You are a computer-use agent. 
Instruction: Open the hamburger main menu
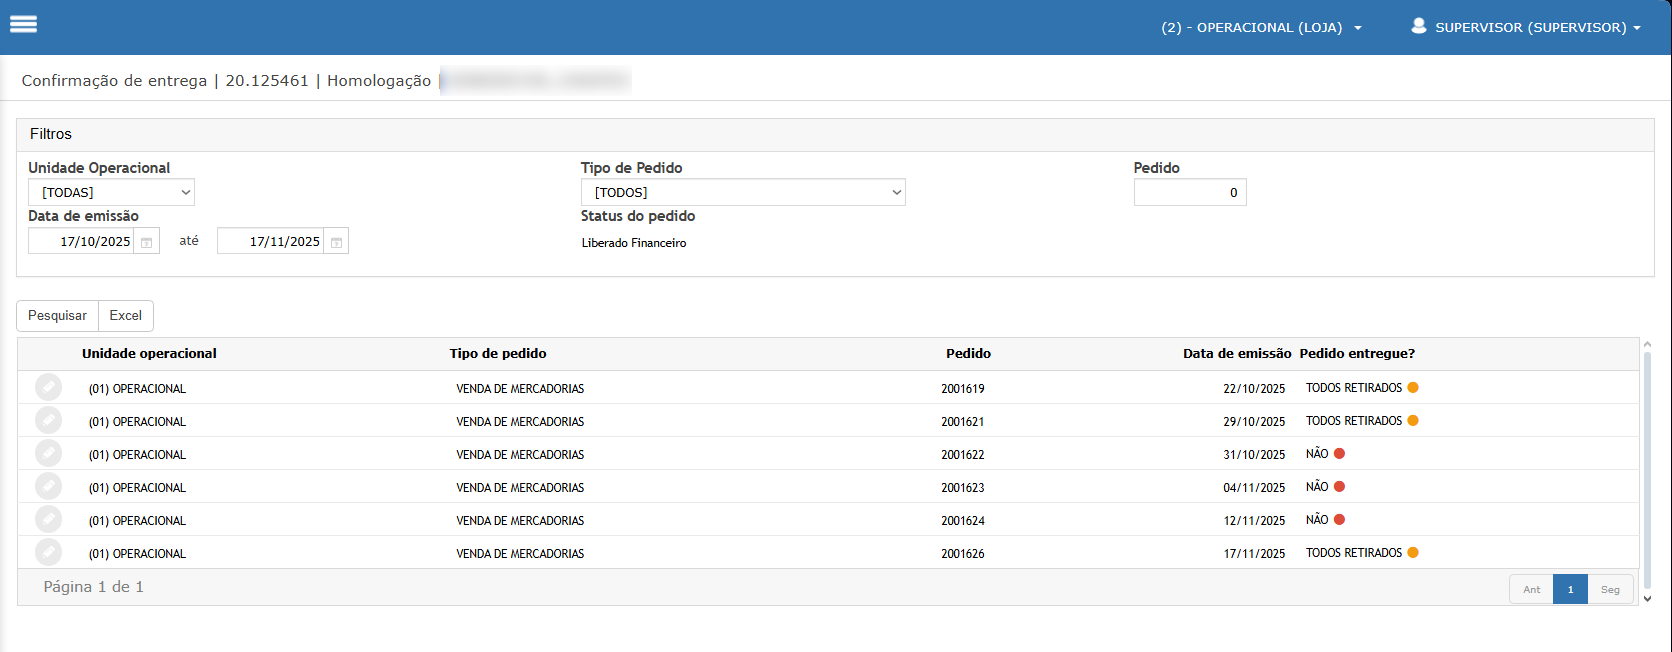[x=23, y=25]
